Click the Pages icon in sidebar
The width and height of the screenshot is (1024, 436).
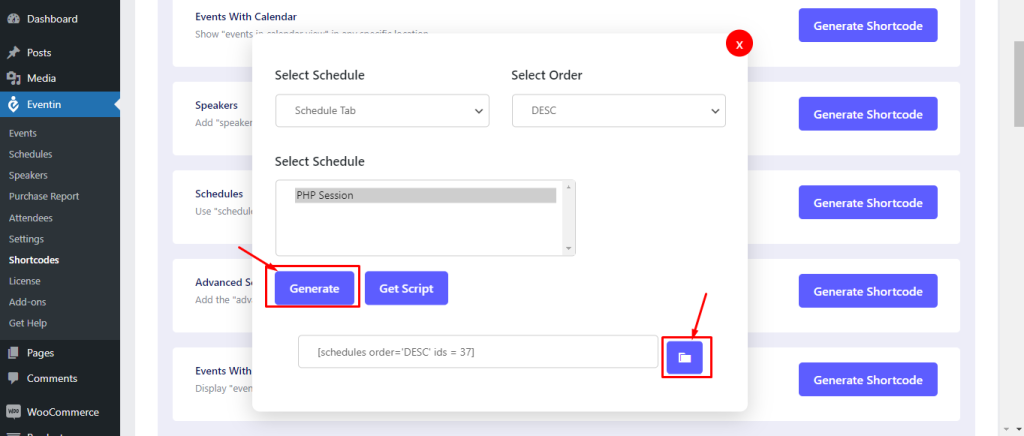[x=13, y=353]
